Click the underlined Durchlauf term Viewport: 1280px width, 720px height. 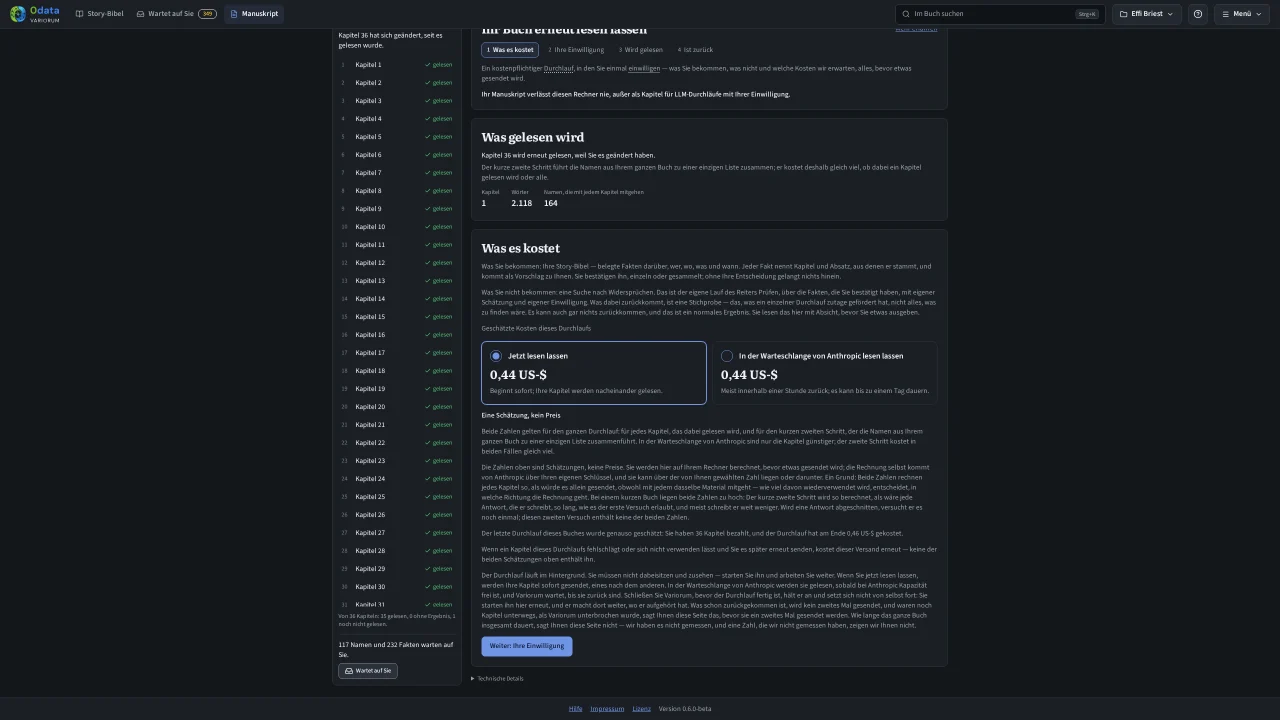pyautogui.click(x=558, y=68)
